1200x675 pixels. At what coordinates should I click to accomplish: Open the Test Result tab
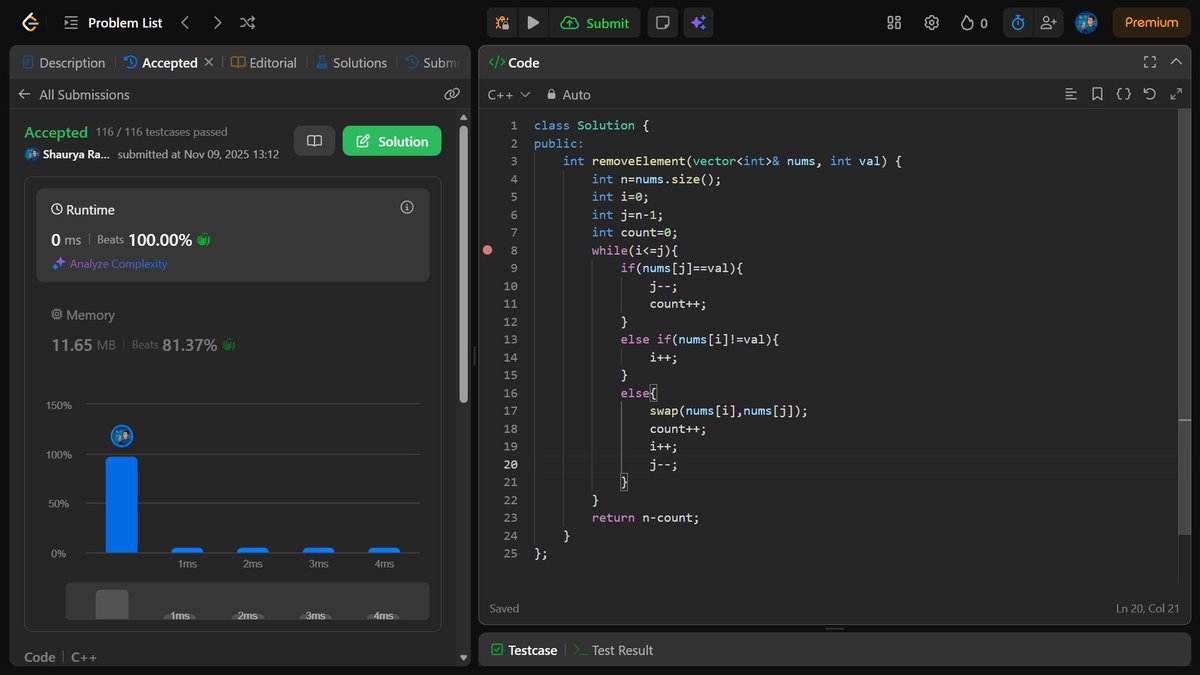click(x=612, y=650)
